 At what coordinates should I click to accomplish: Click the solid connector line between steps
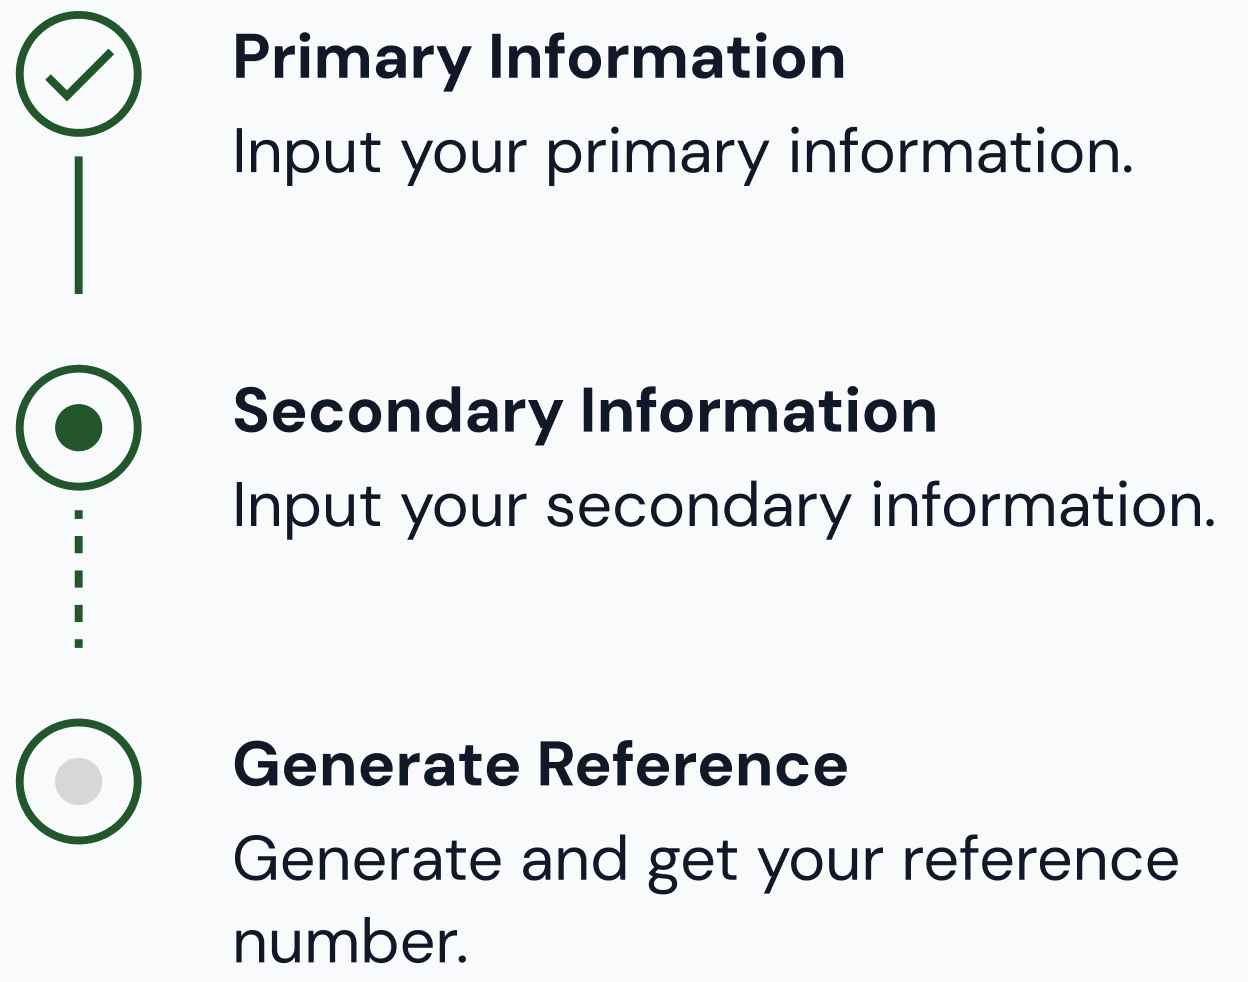pyautogui.click(x=79, y=225)
